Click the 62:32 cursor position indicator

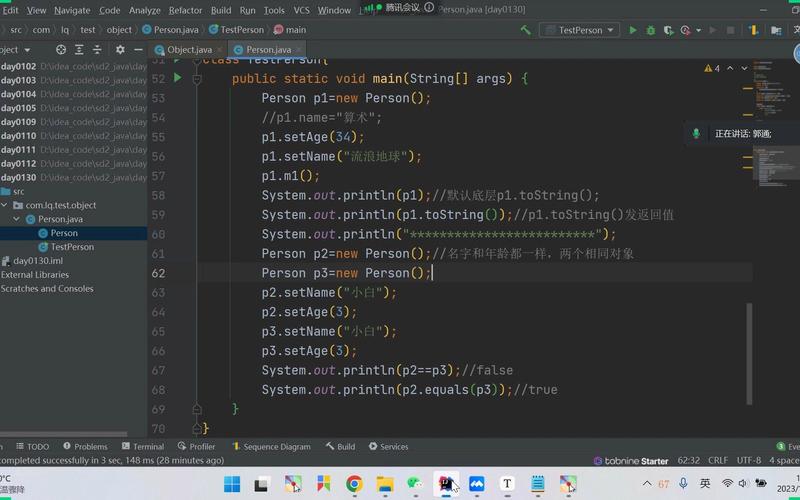pyautogui.click(x=688, y=460)
